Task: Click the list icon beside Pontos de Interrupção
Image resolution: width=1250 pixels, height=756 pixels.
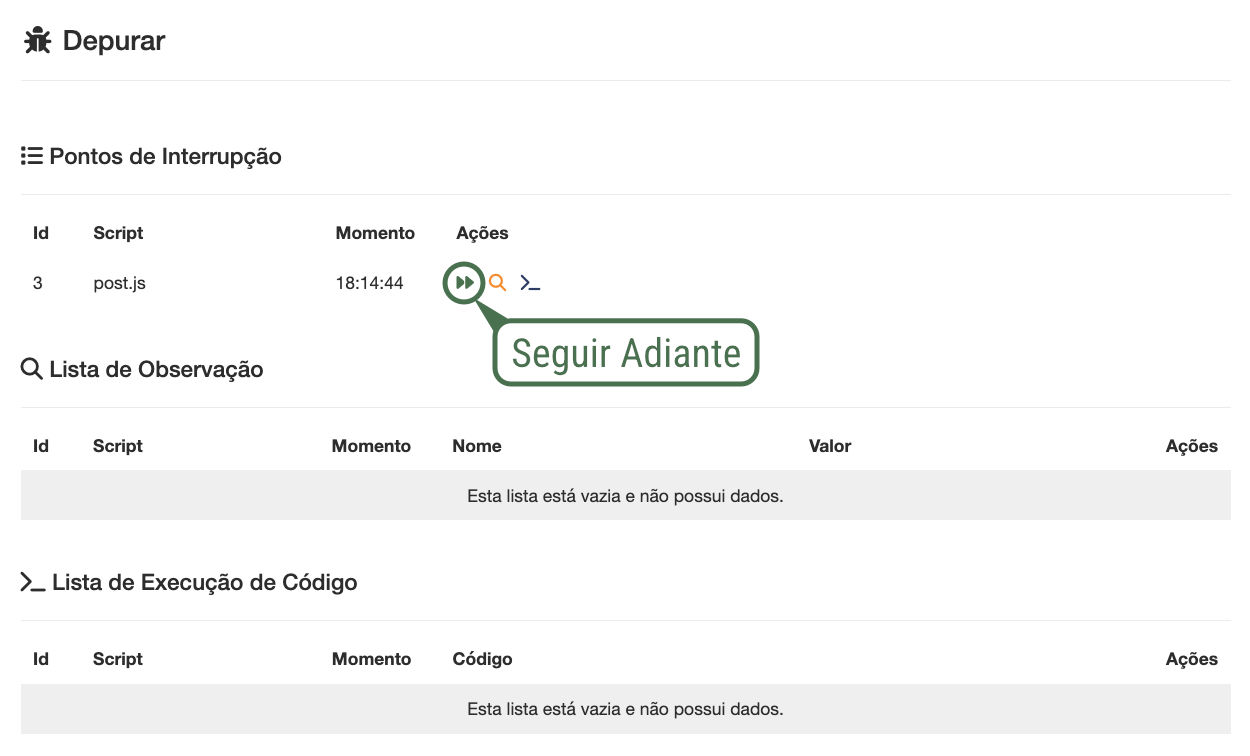Action: coord(31,156)
